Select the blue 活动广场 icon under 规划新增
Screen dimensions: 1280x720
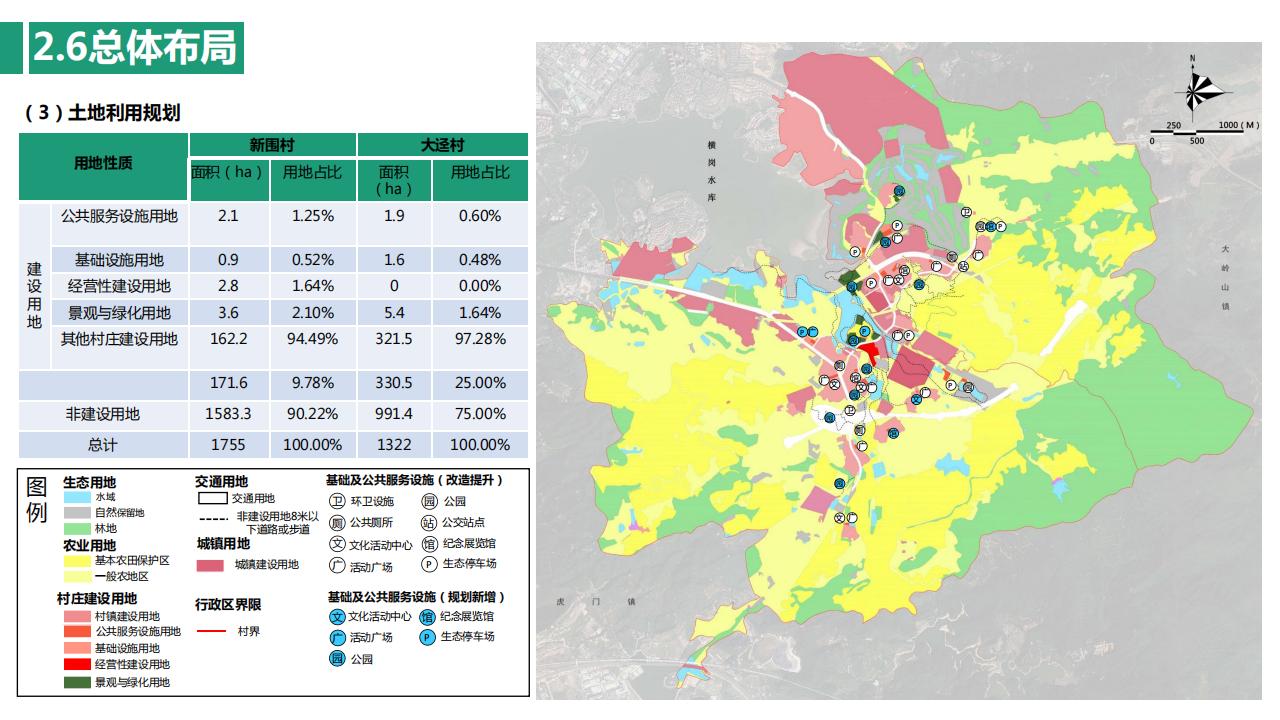coord(337,637)
